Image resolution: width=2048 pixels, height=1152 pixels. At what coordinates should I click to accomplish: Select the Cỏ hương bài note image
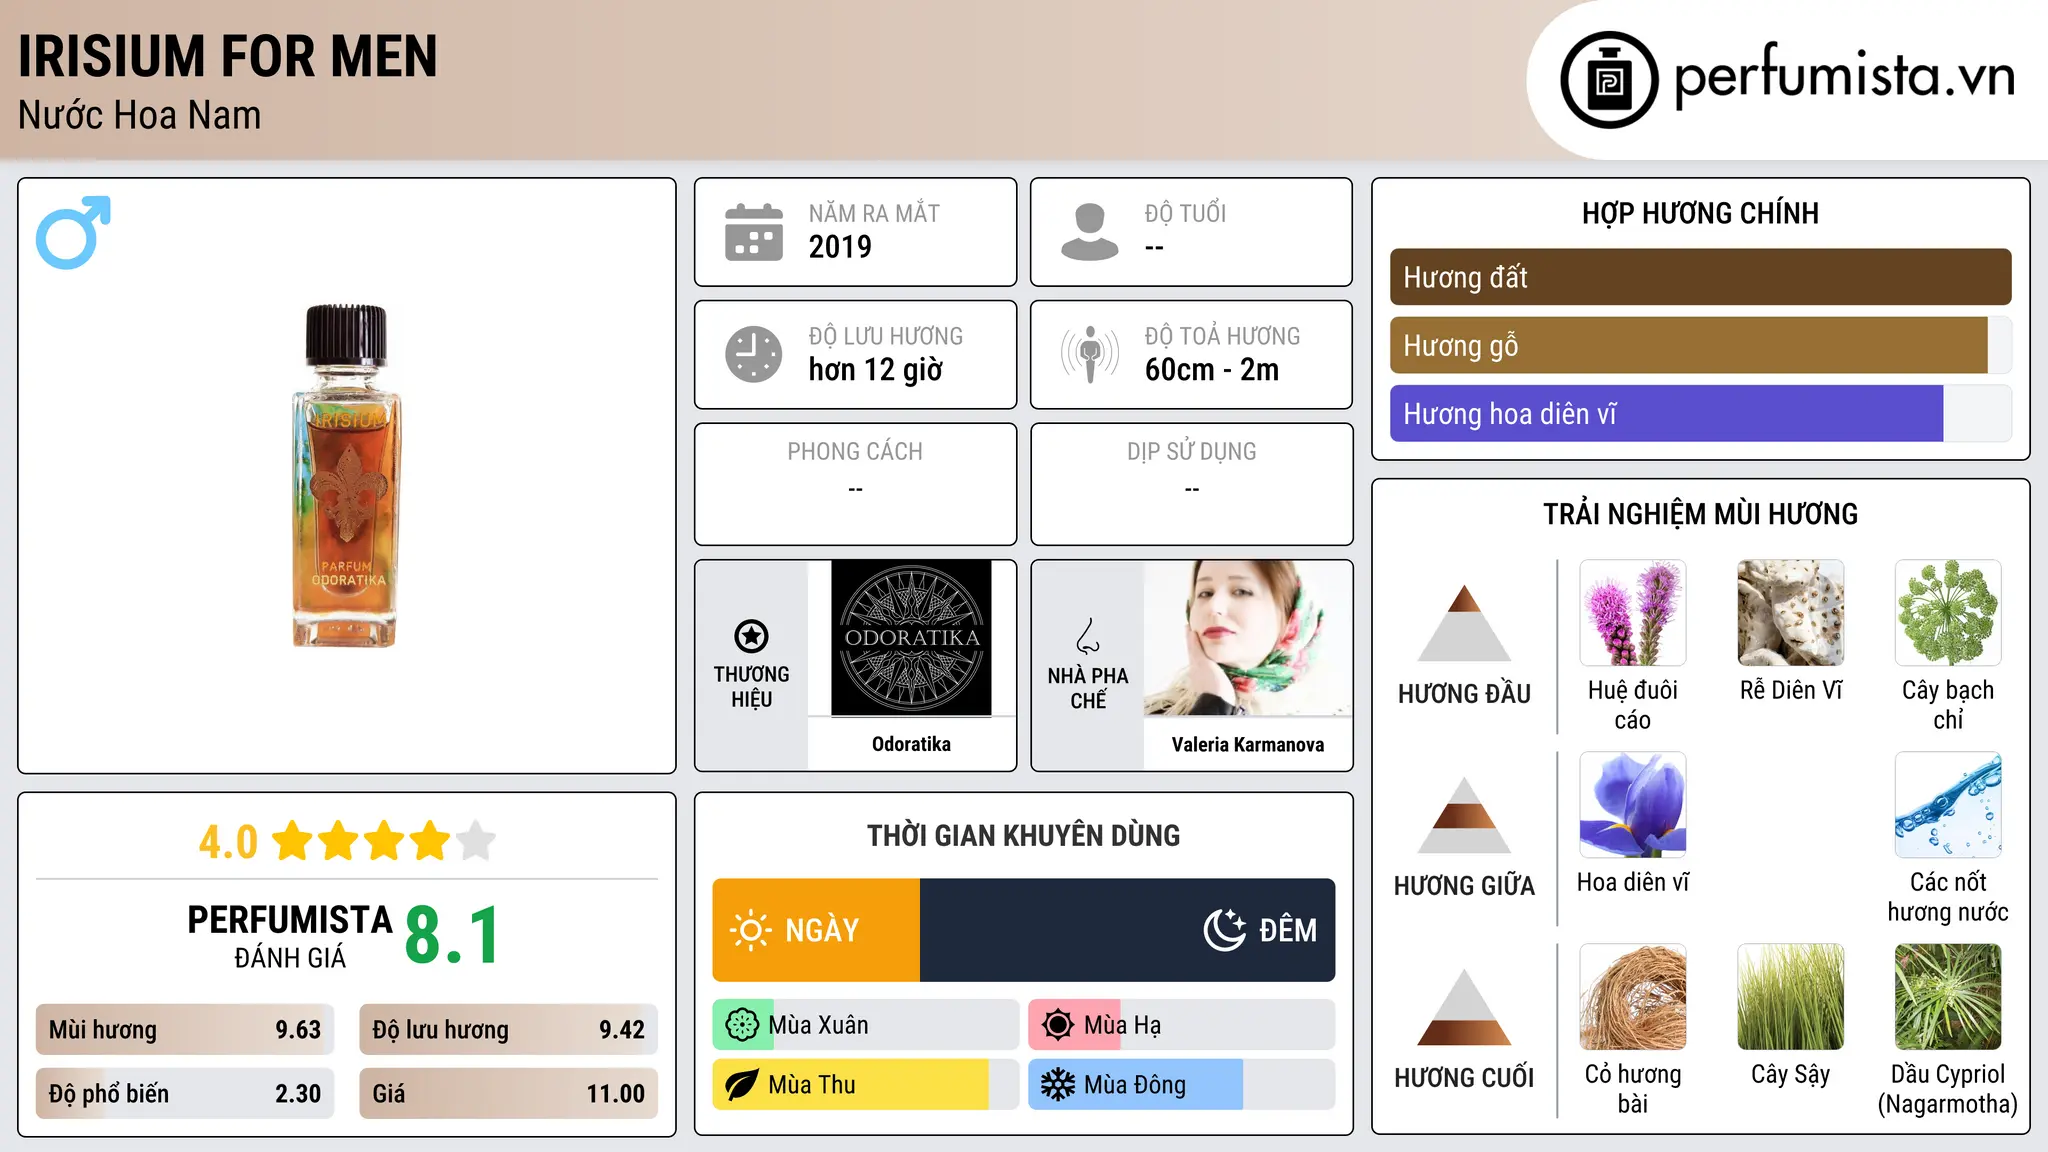click(1633, 997)
